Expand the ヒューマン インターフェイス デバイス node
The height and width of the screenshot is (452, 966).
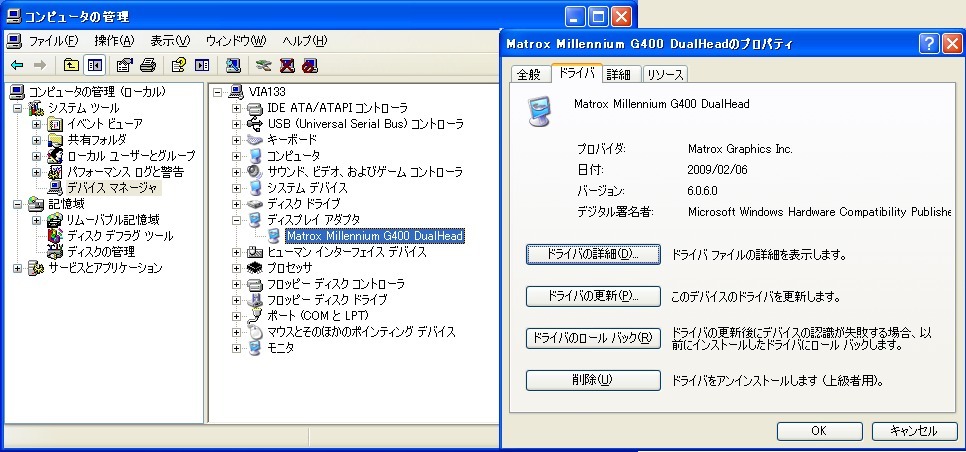(x=237, y=252)
